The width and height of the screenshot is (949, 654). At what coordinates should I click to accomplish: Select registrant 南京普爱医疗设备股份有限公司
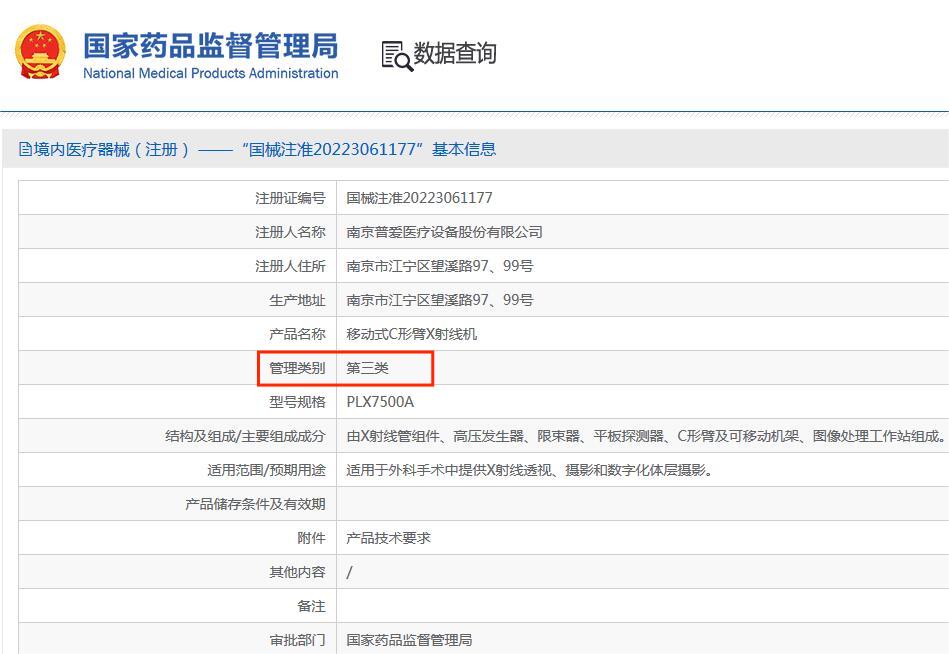click(445, 231)
